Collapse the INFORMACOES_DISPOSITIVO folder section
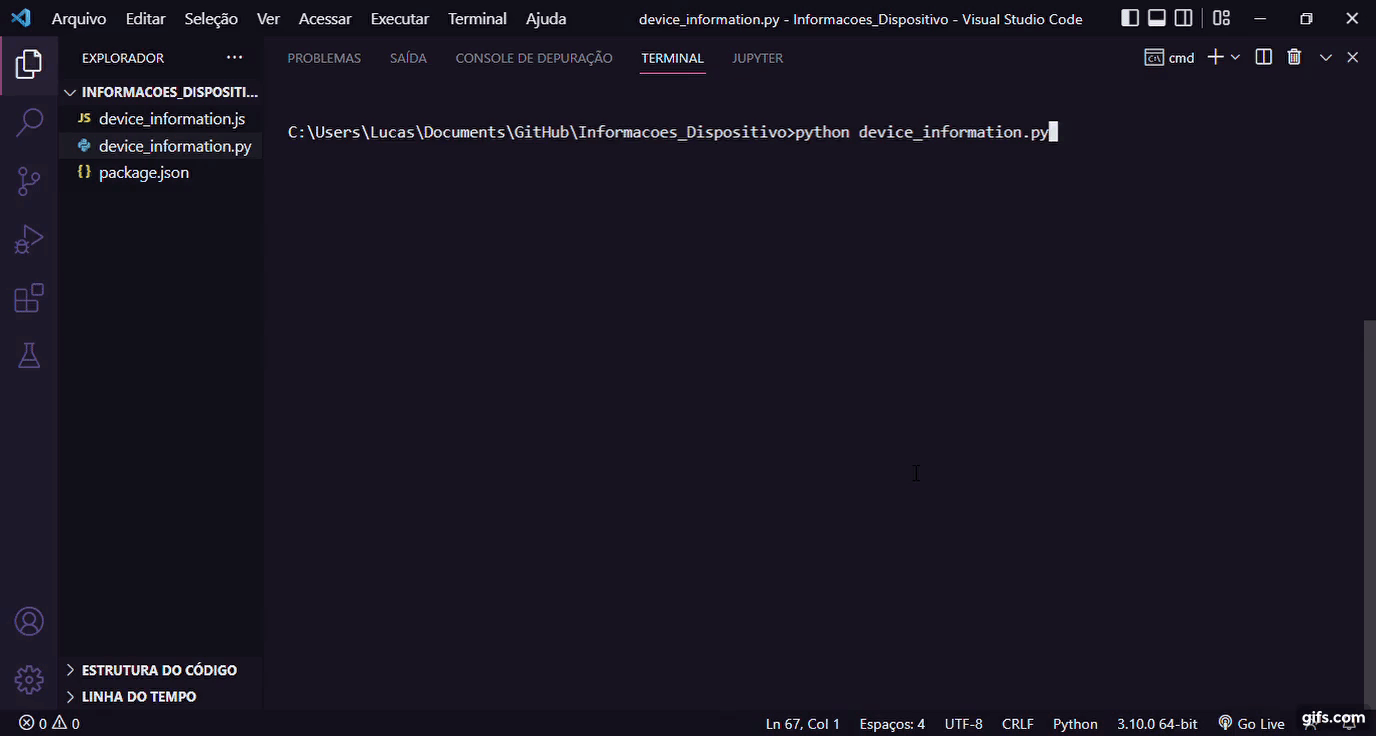Screen dimensions: 1376x736 pos(161,92)
